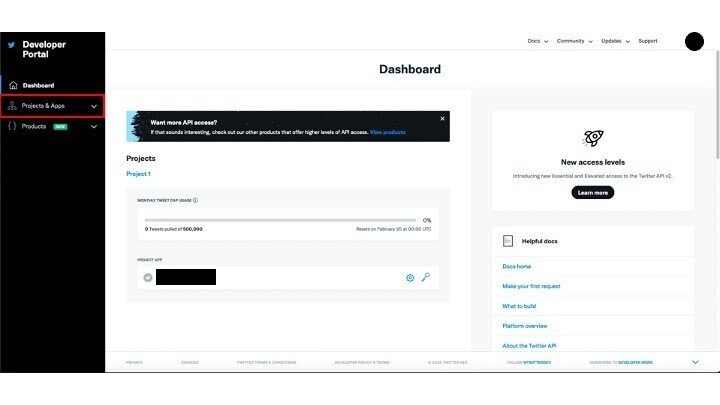Open Projects & Apps menu item
This screenshot has width=720, height=405.
coord(52,106)
